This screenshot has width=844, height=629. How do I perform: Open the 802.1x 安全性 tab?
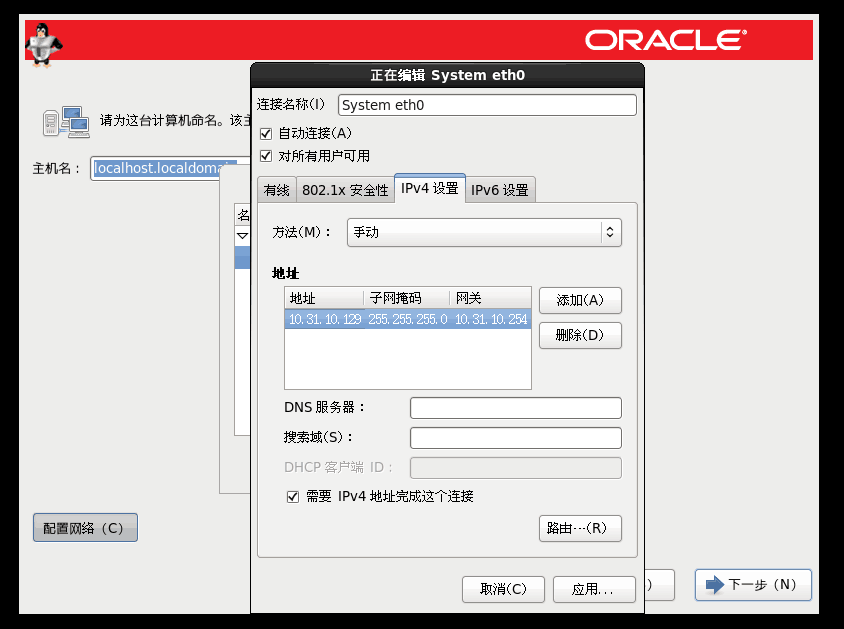[345, 190]
